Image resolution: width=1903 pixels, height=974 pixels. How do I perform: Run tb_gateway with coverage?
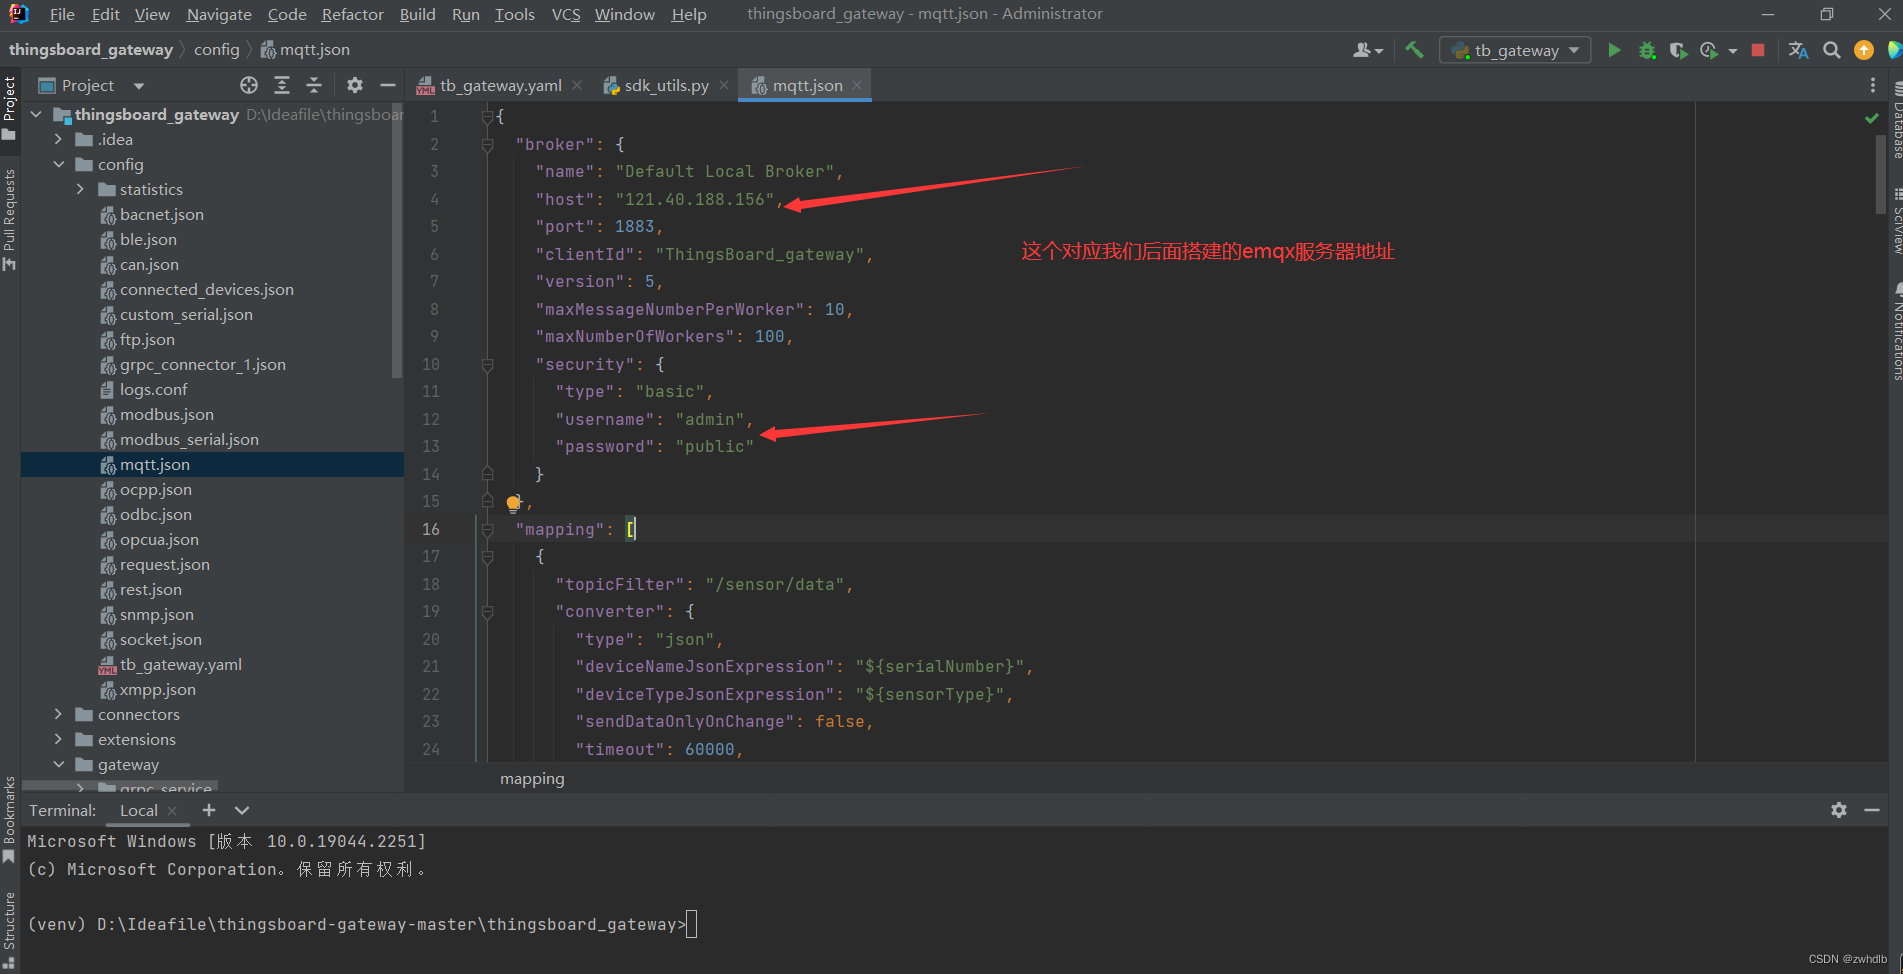(1678, 50)
